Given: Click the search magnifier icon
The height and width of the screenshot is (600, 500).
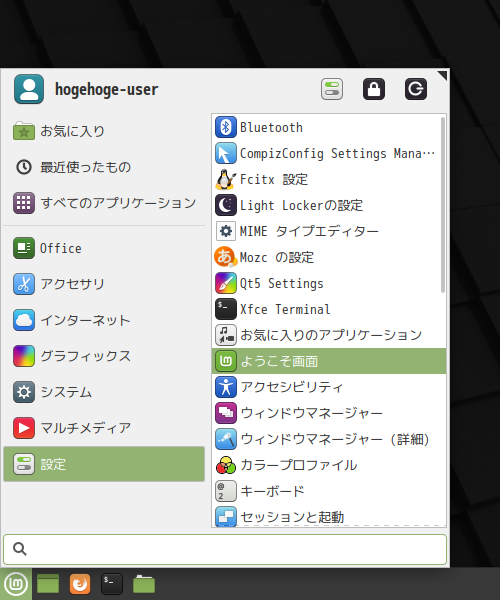Looking at the screenshot, I should point(20,549).
